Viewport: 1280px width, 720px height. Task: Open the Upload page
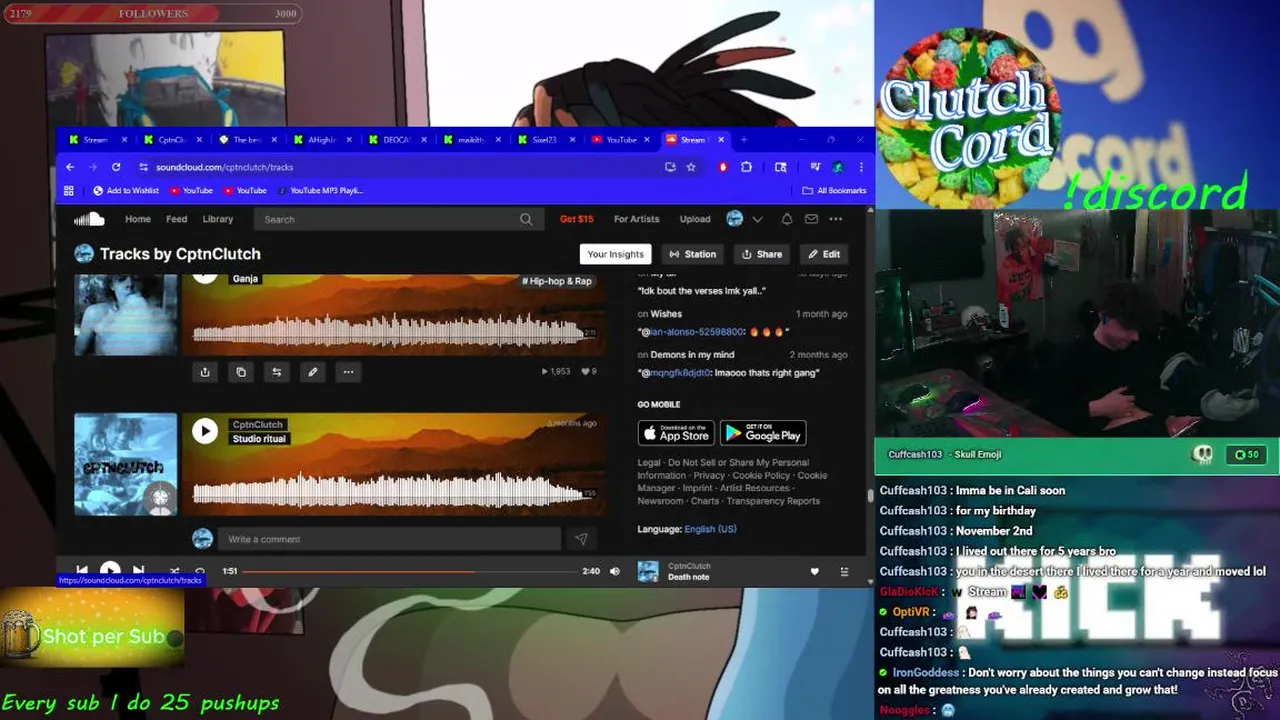click(x=695, y=219)
